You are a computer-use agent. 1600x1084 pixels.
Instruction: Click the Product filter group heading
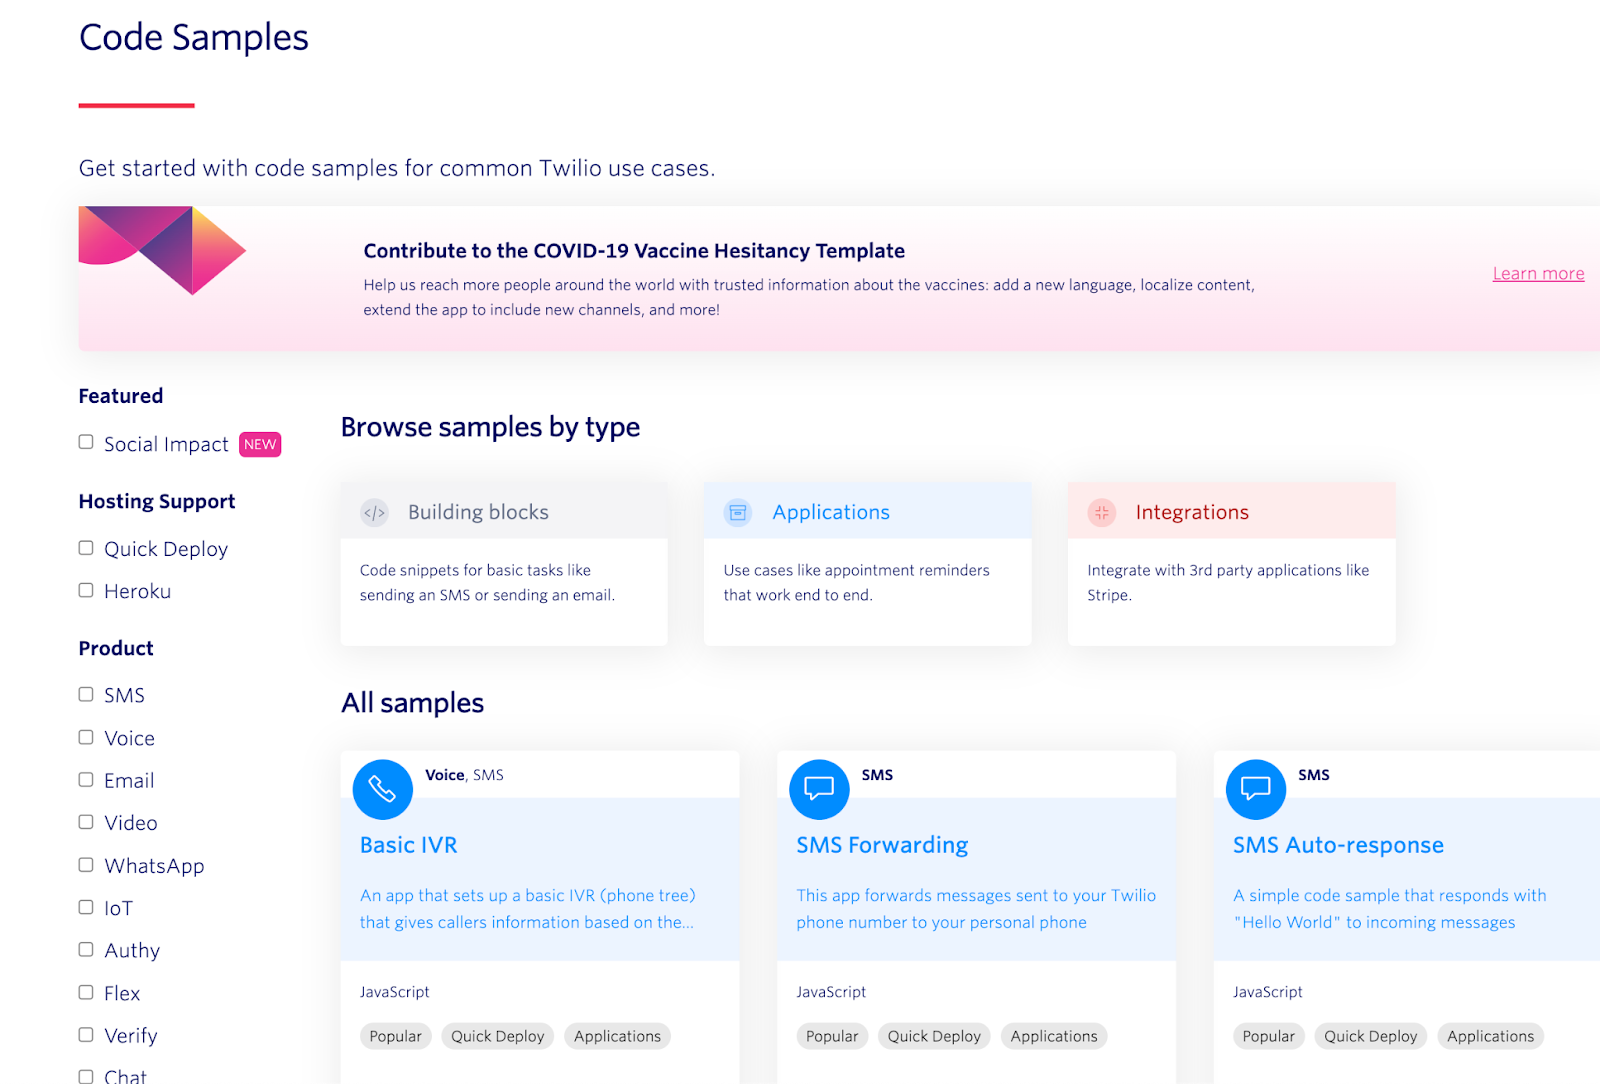tap(116, 648)
